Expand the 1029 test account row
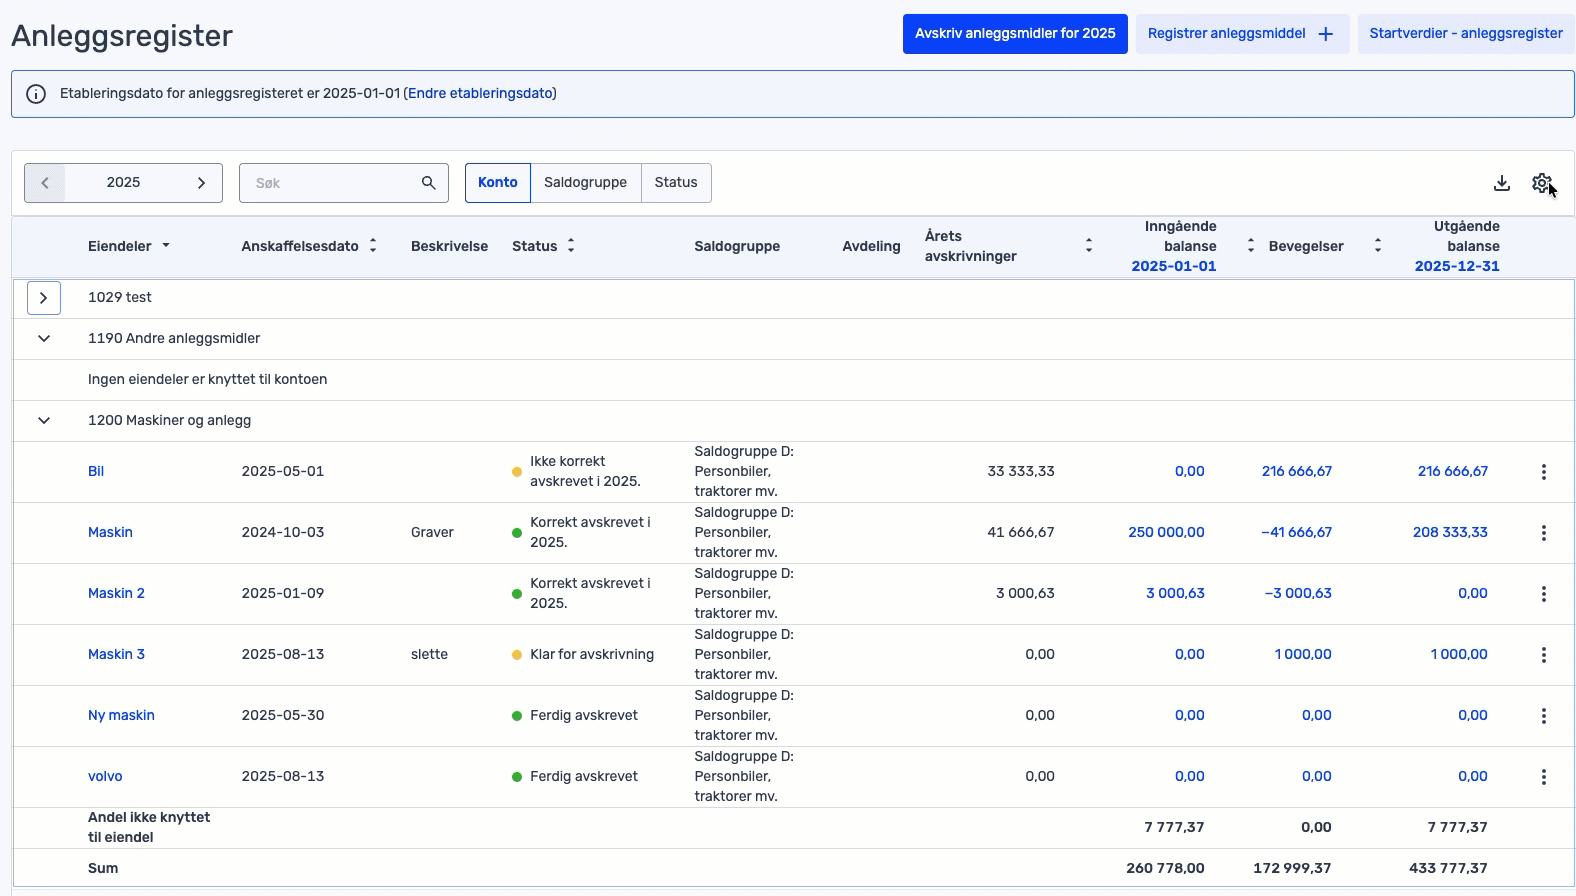Image resolution: width=1576 pixels, height=896 pixels. 44,298
